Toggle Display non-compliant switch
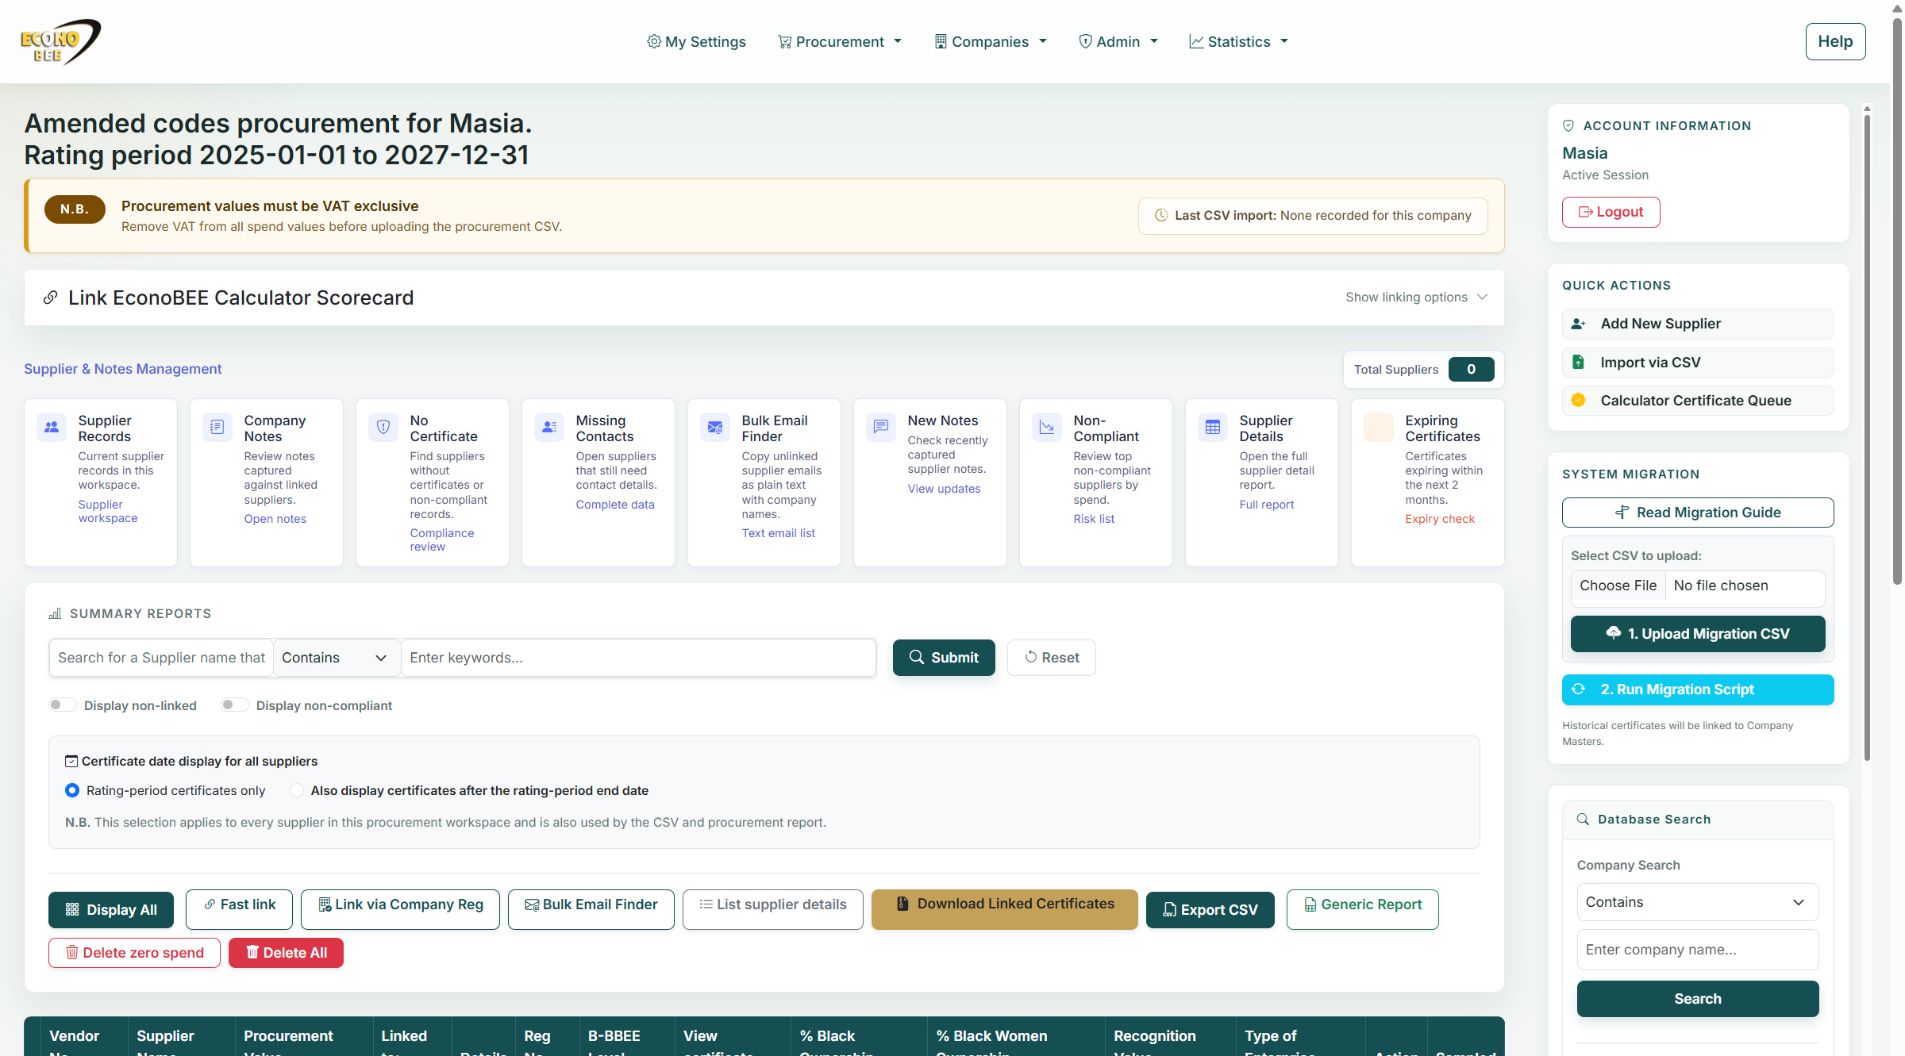 [234, 705]
